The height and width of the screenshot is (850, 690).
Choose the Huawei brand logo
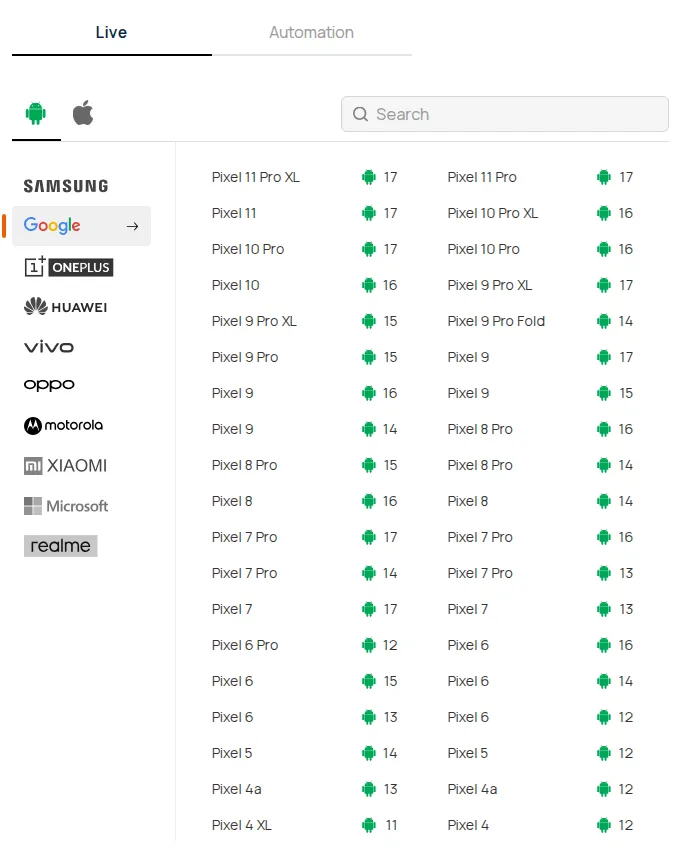66,307
